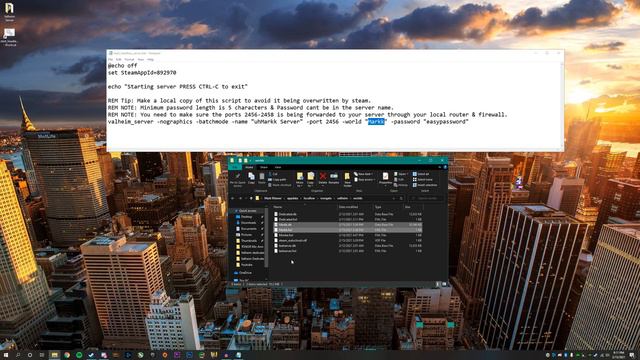The image size is (640, 360).
Task: Open the Easy access dropdown
Action: 364,180
